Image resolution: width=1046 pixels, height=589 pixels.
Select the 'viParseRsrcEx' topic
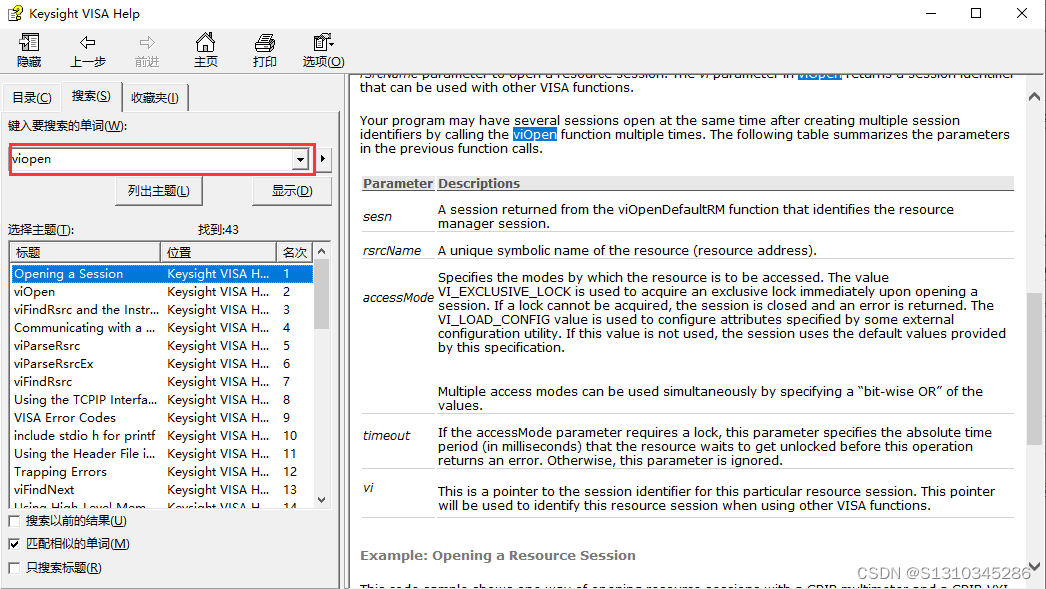pyautogui.click(x=162, y=364)
